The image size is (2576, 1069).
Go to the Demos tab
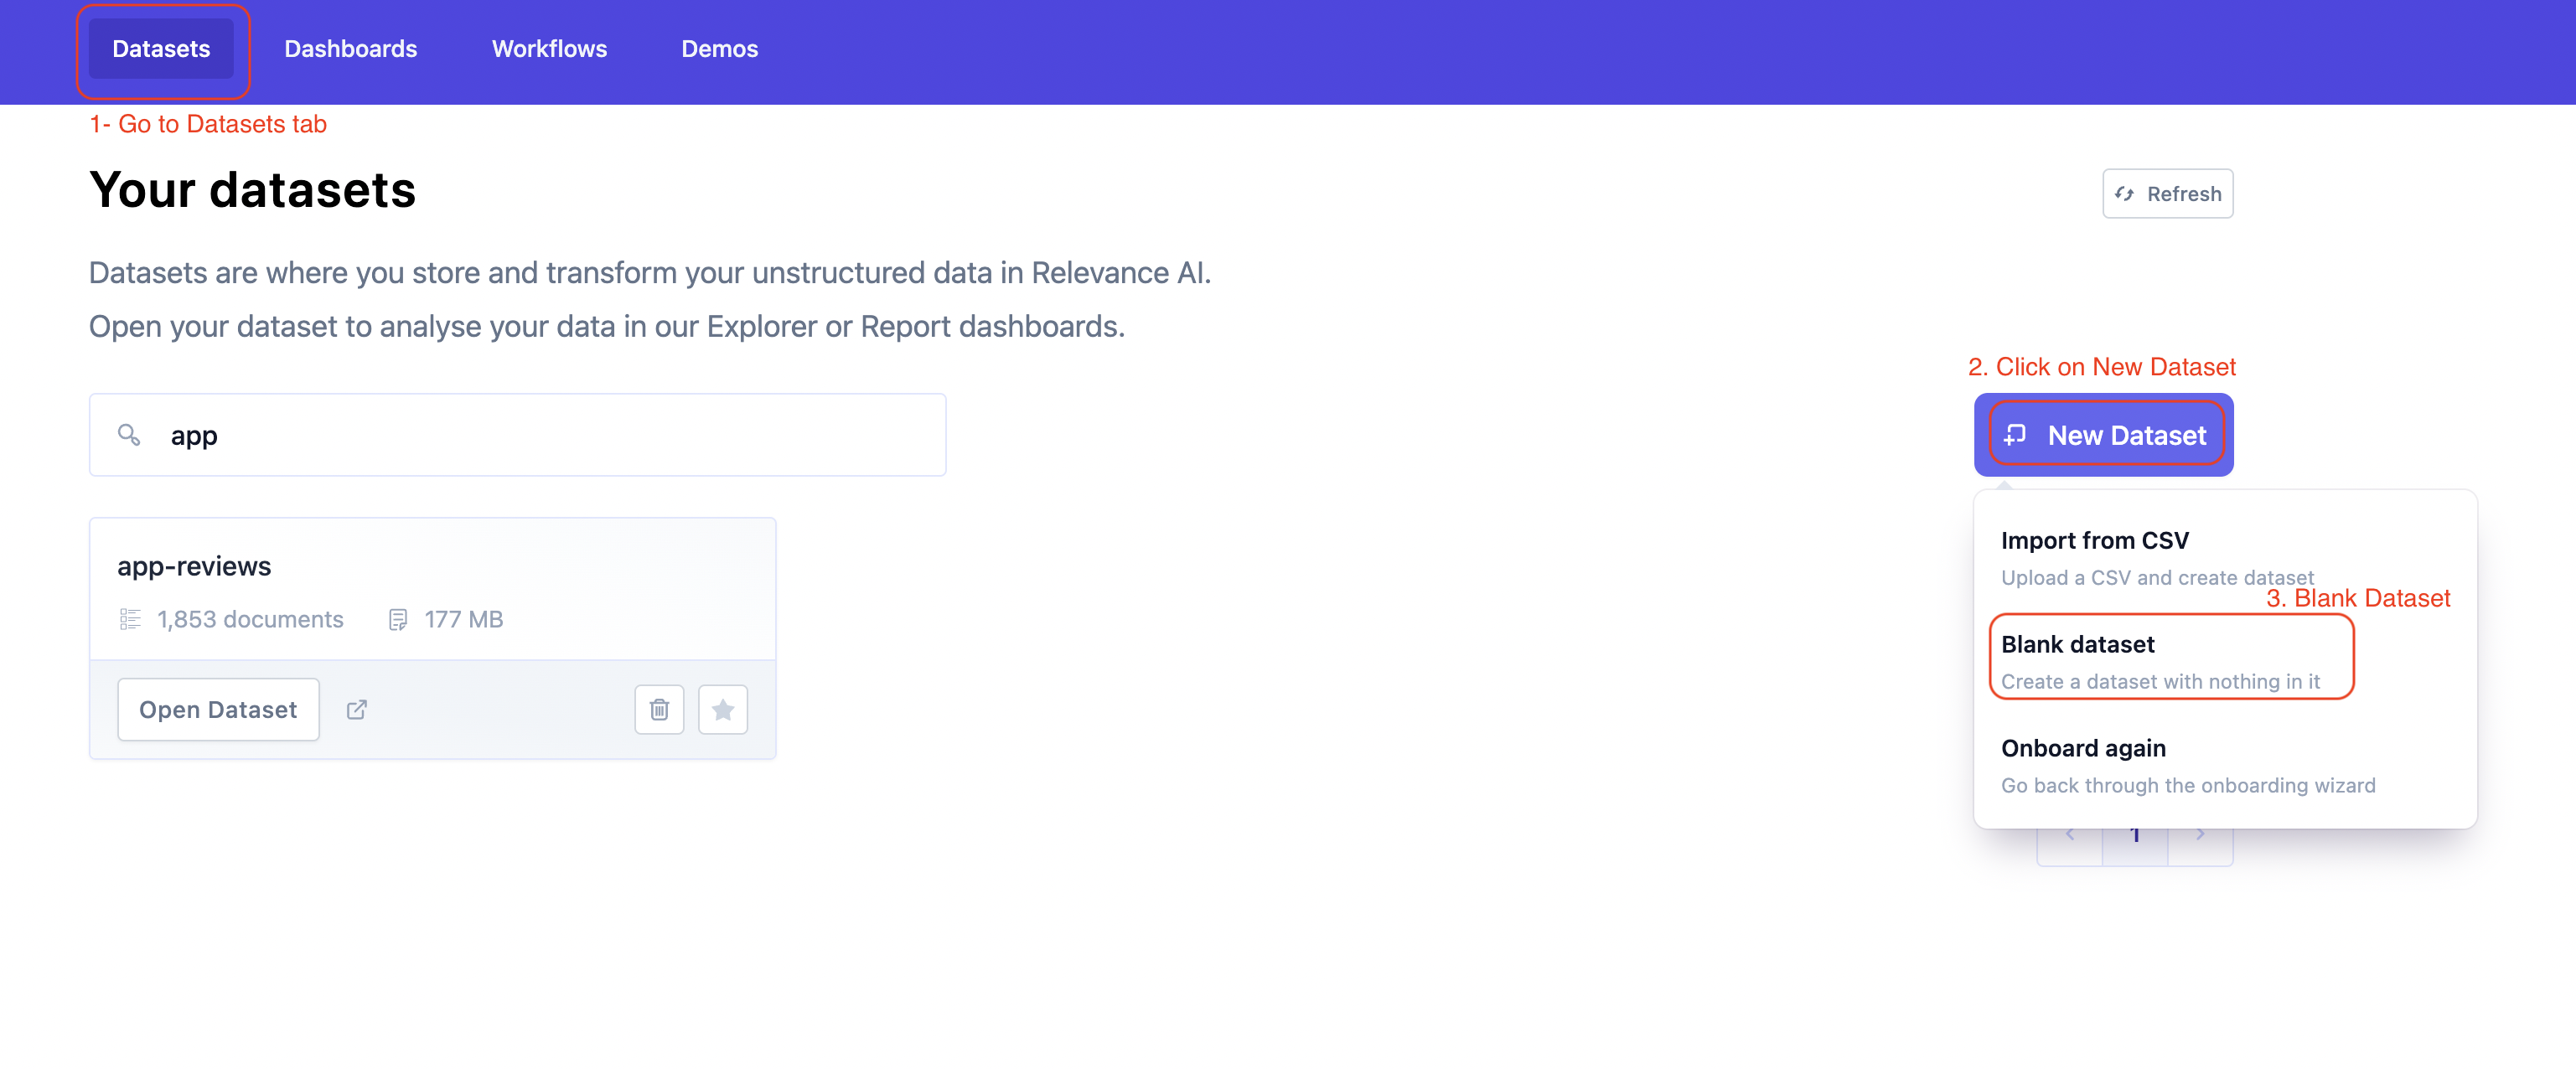[x=719, y=48]
